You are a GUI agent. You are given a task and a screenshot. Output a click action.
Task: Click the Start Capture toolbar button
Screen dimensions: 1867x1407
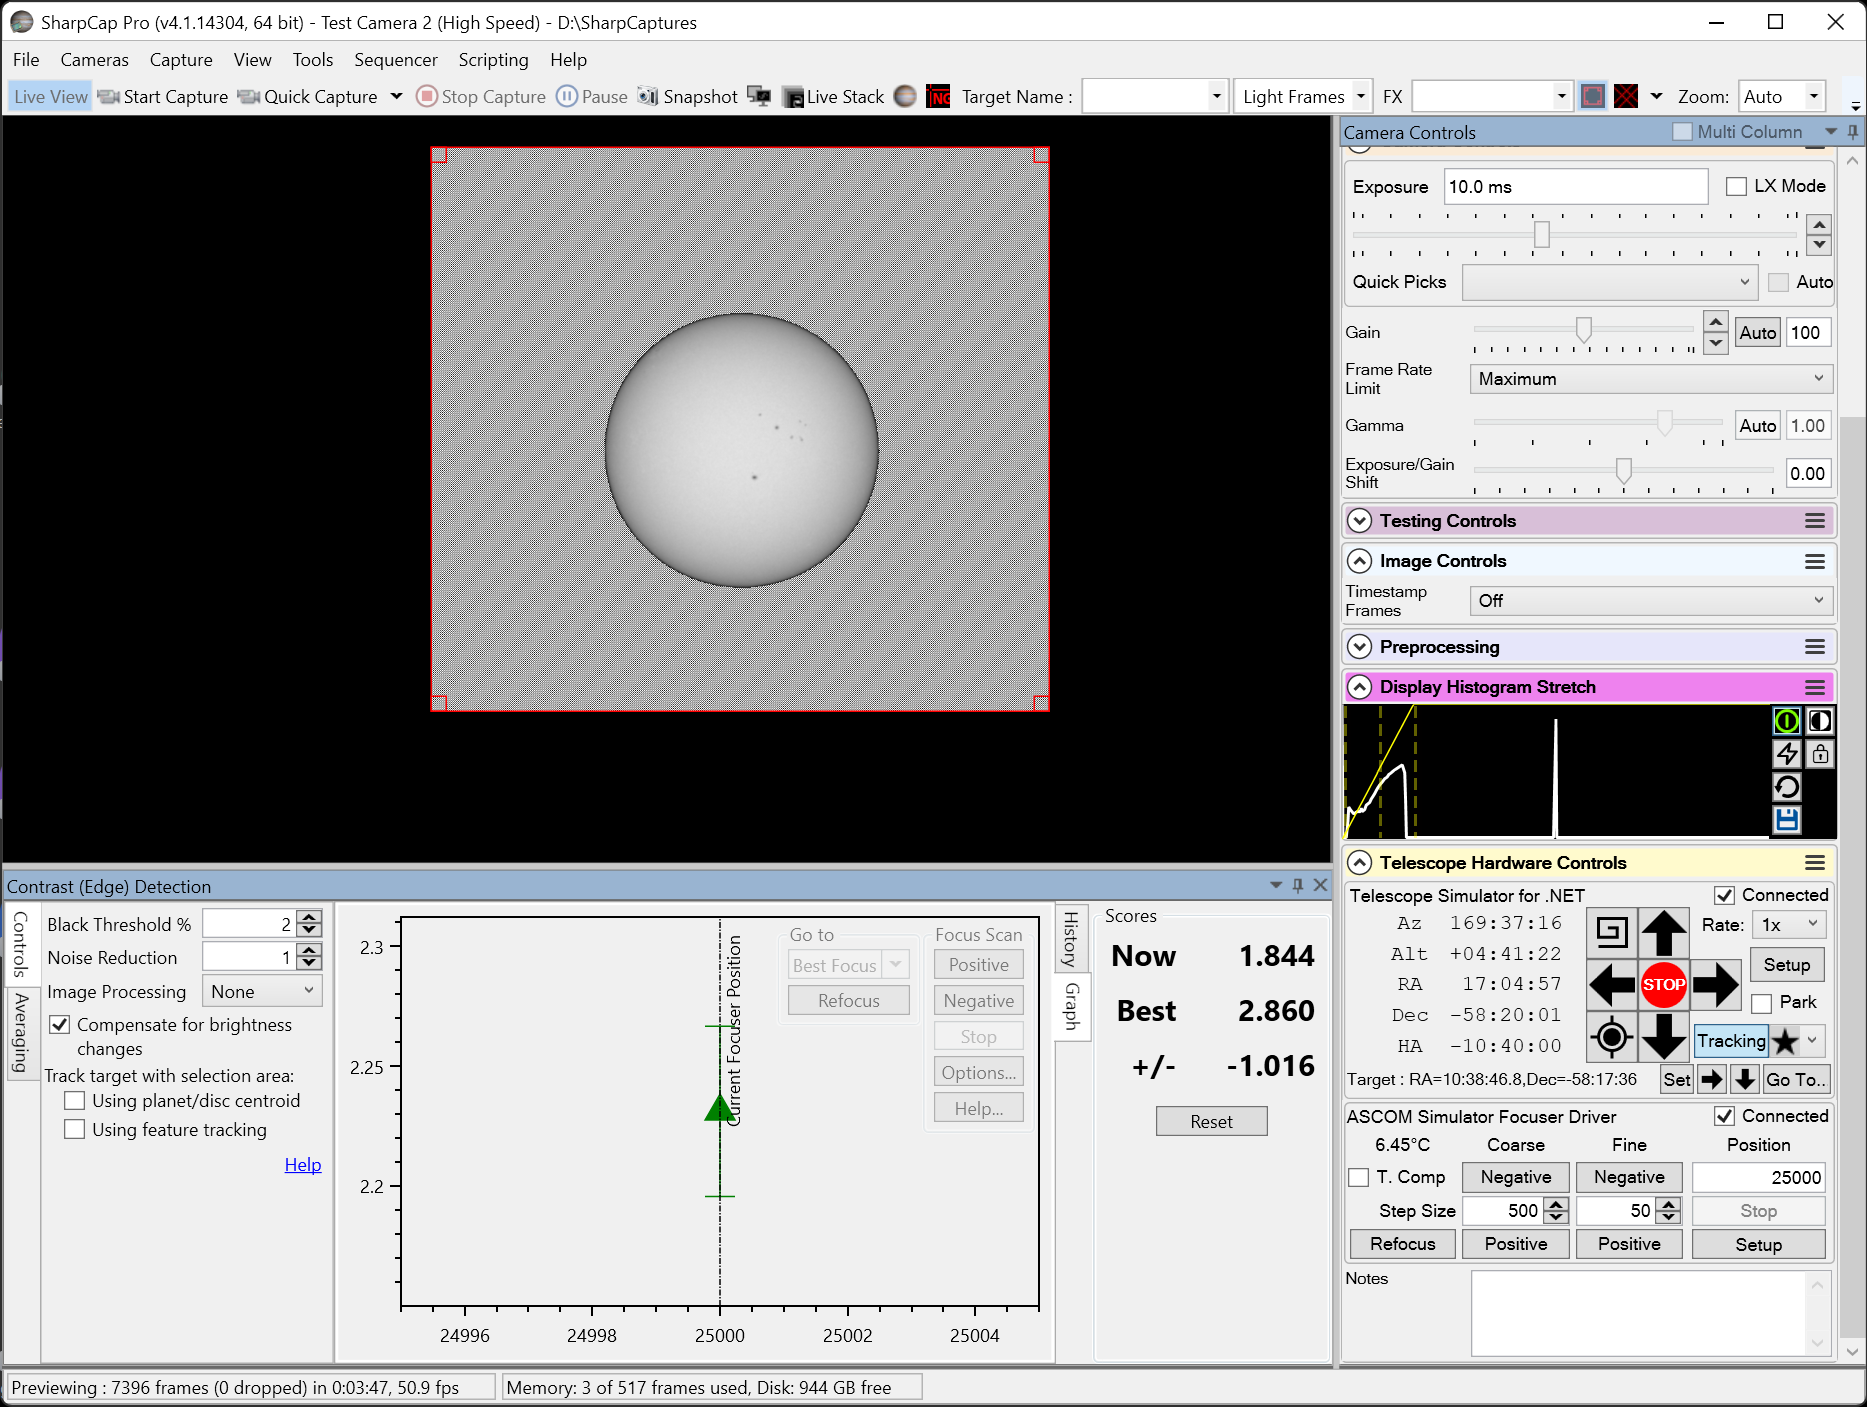[x=163, y=97]
